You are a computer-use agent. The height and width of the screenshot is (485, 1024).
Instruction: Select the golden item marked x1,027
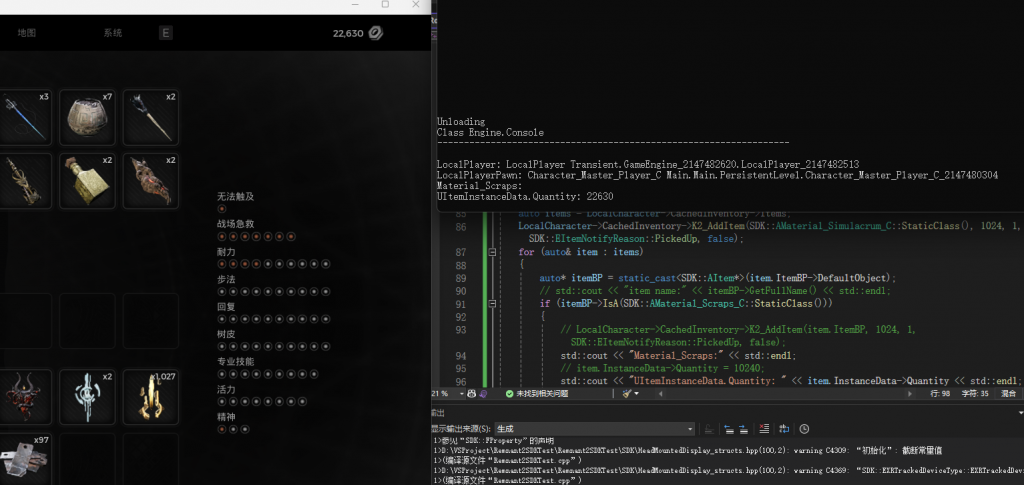pyautogui.click(x=151, y=398)
